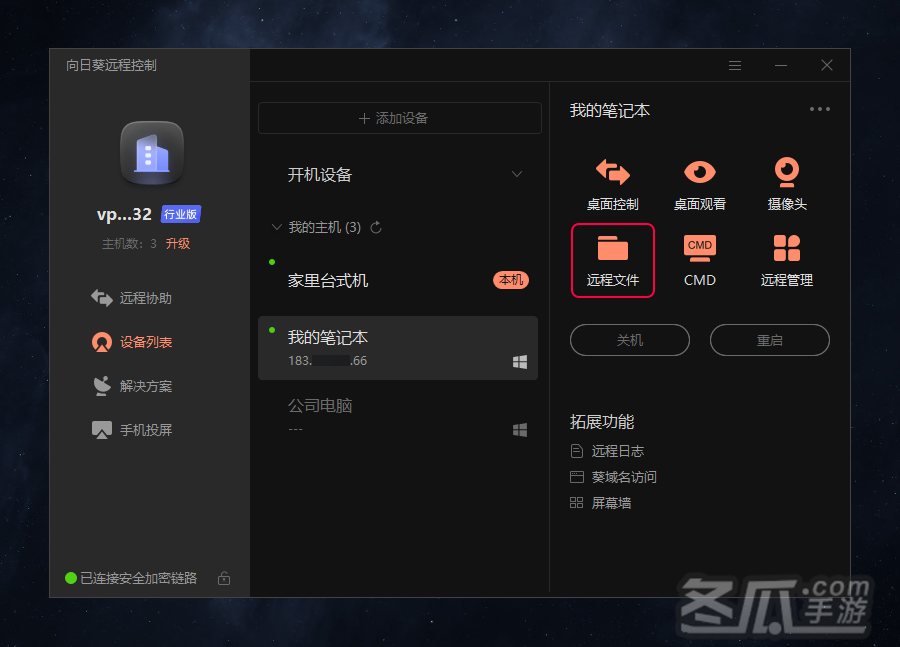Select the 公司电脑 device
Viewport: 900px width, 647px height.
coord(398,416)
